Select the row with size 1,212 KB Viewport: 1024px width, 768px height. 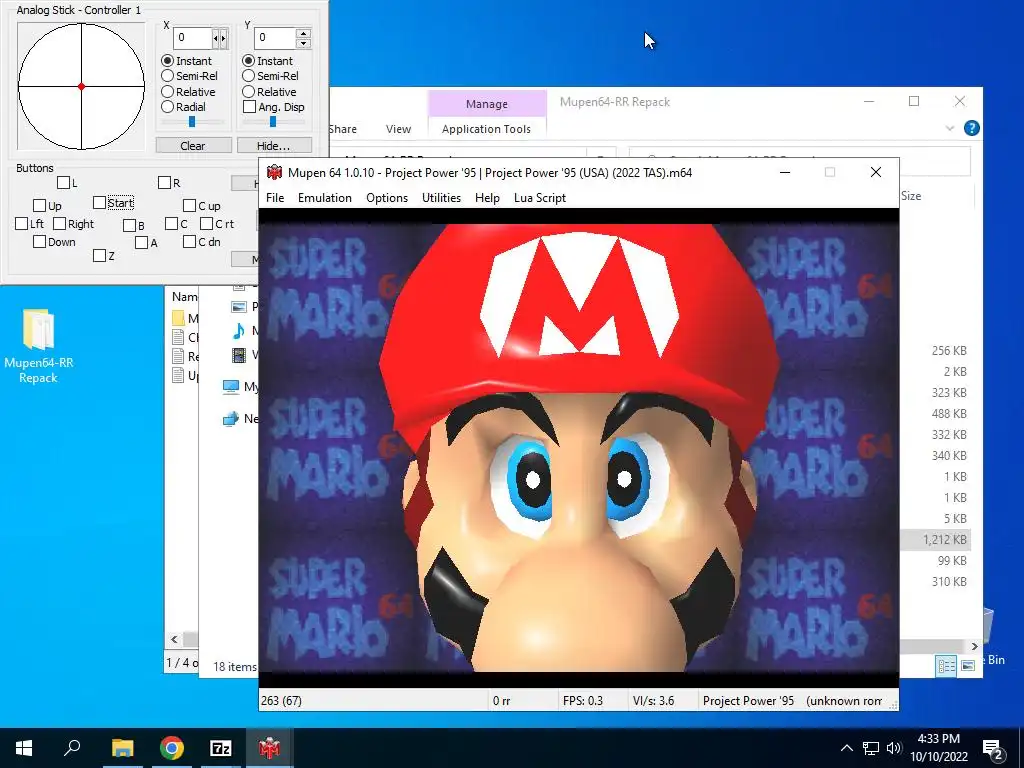point(935,539)
